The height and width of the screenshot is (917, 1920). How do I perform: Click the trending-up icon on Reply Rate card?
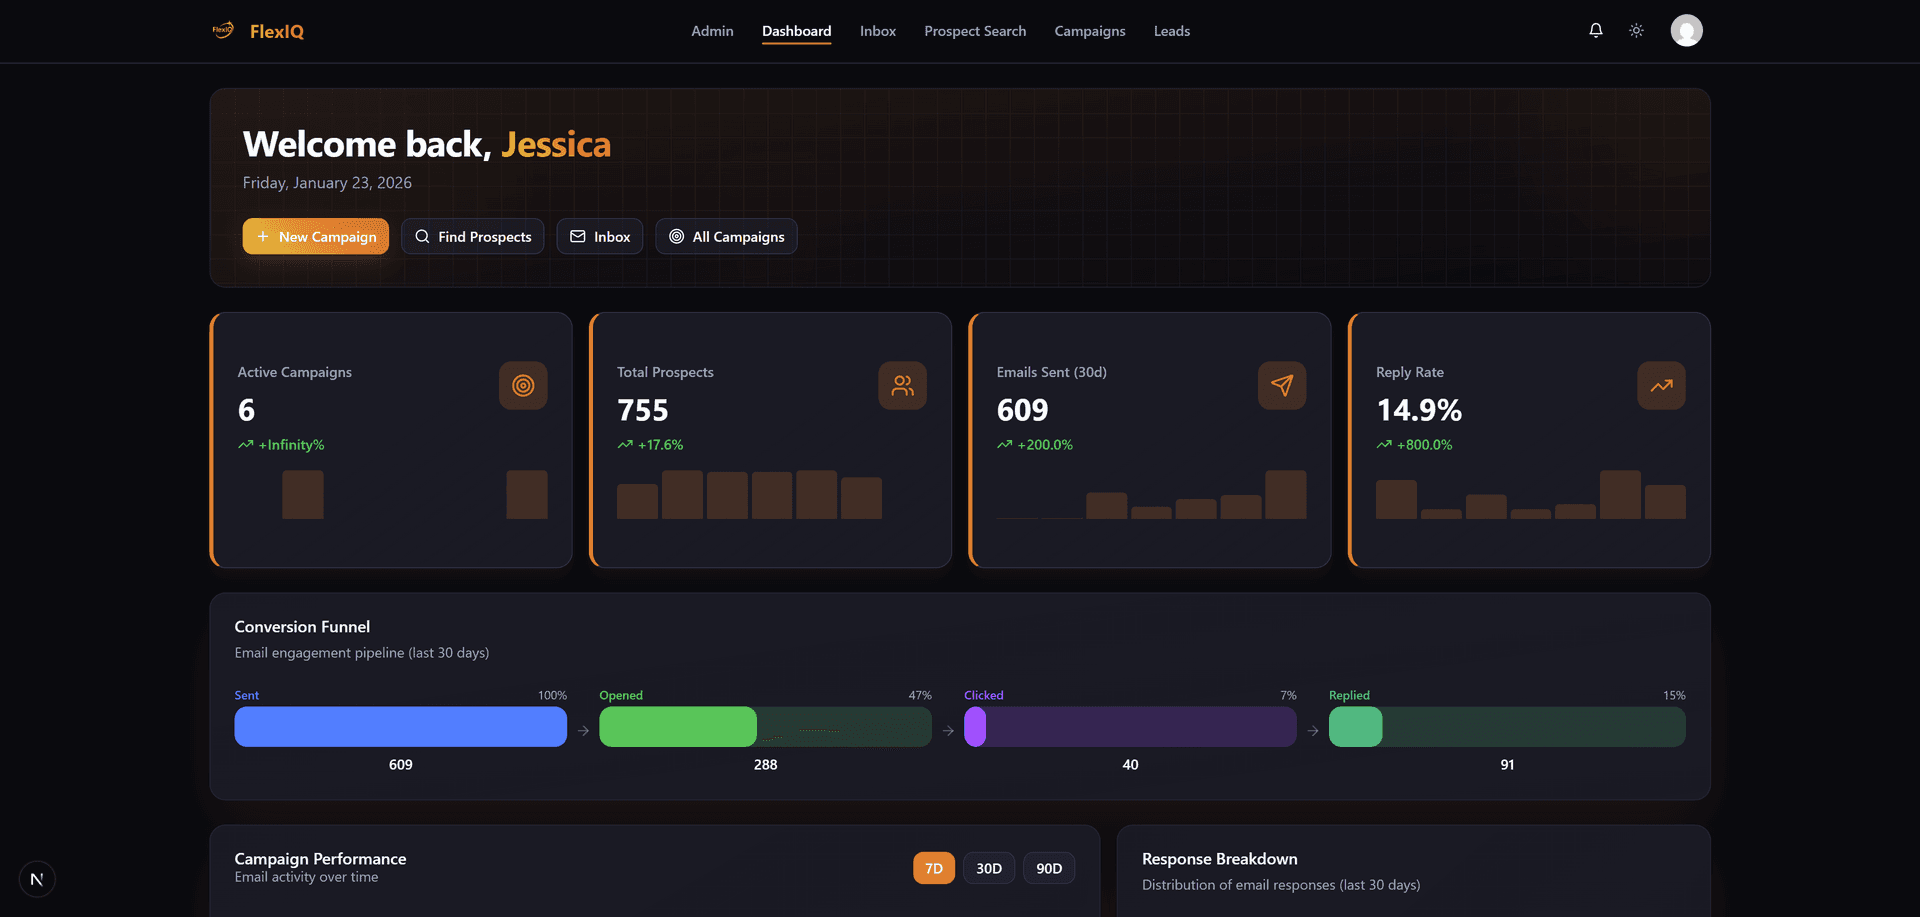click(x=1661, y=385)
